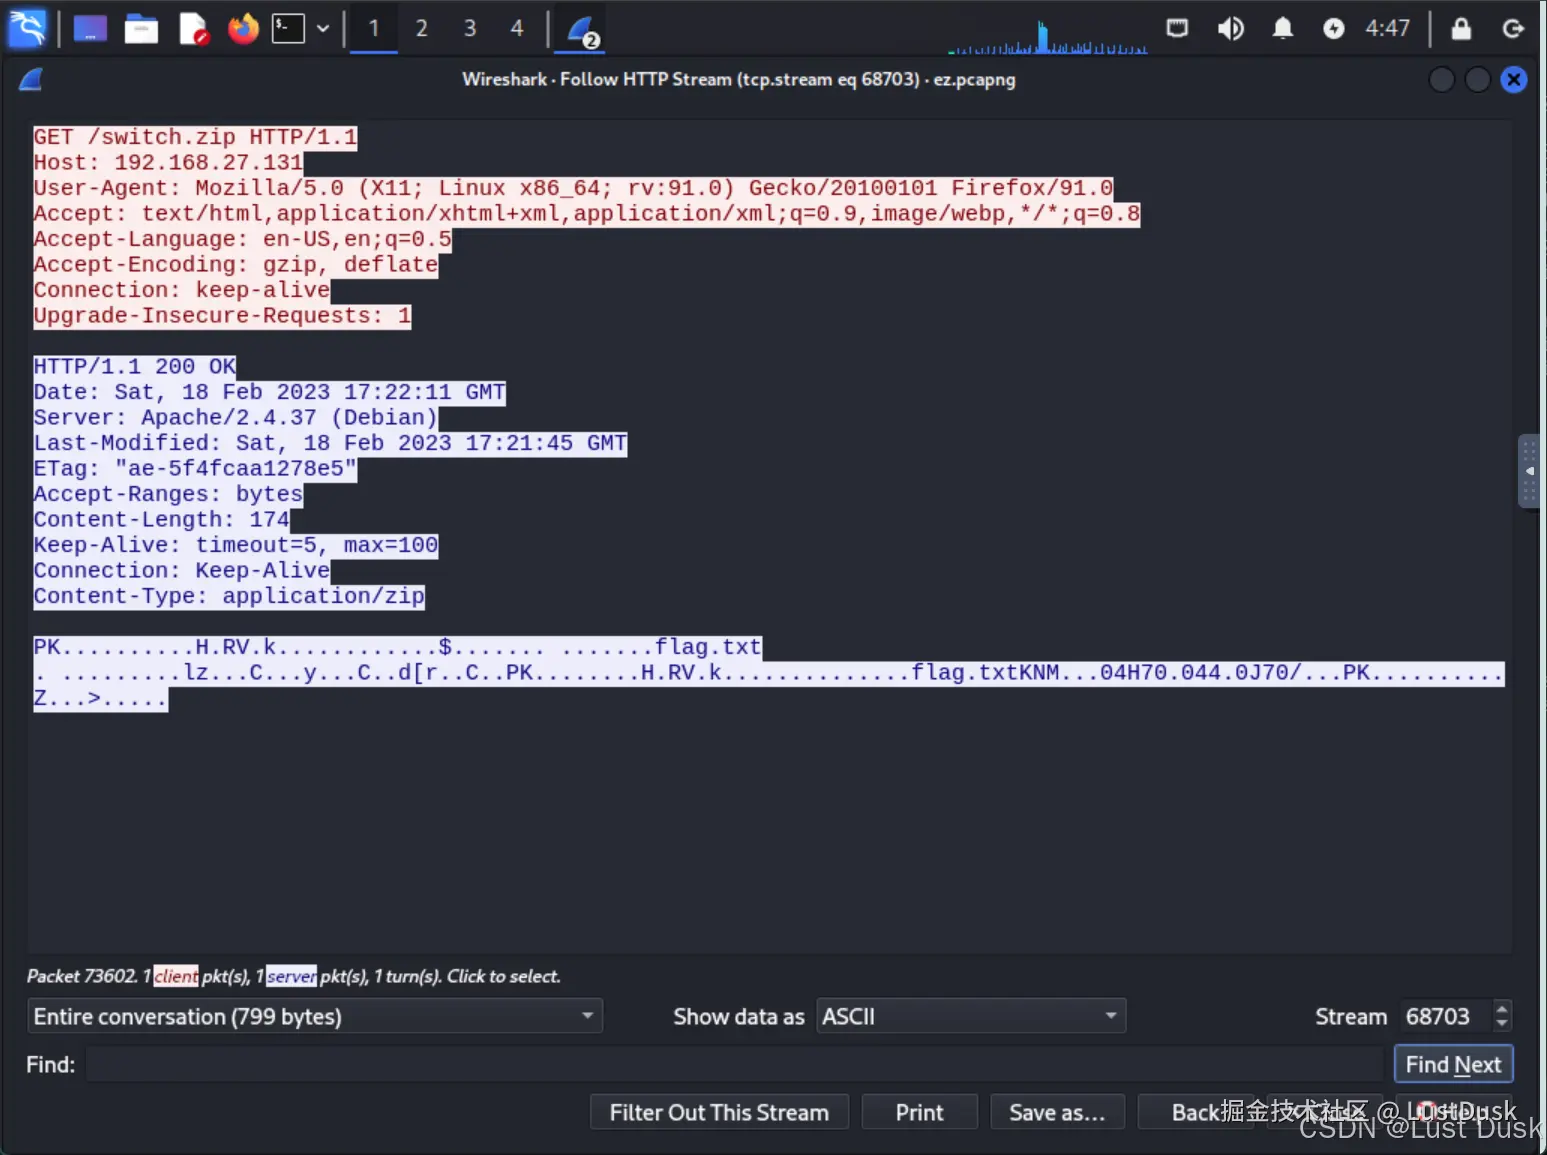Lock the screen with the padlock icon
The height and width of the screenshot is (1155, 1547).
[1461, 28]
